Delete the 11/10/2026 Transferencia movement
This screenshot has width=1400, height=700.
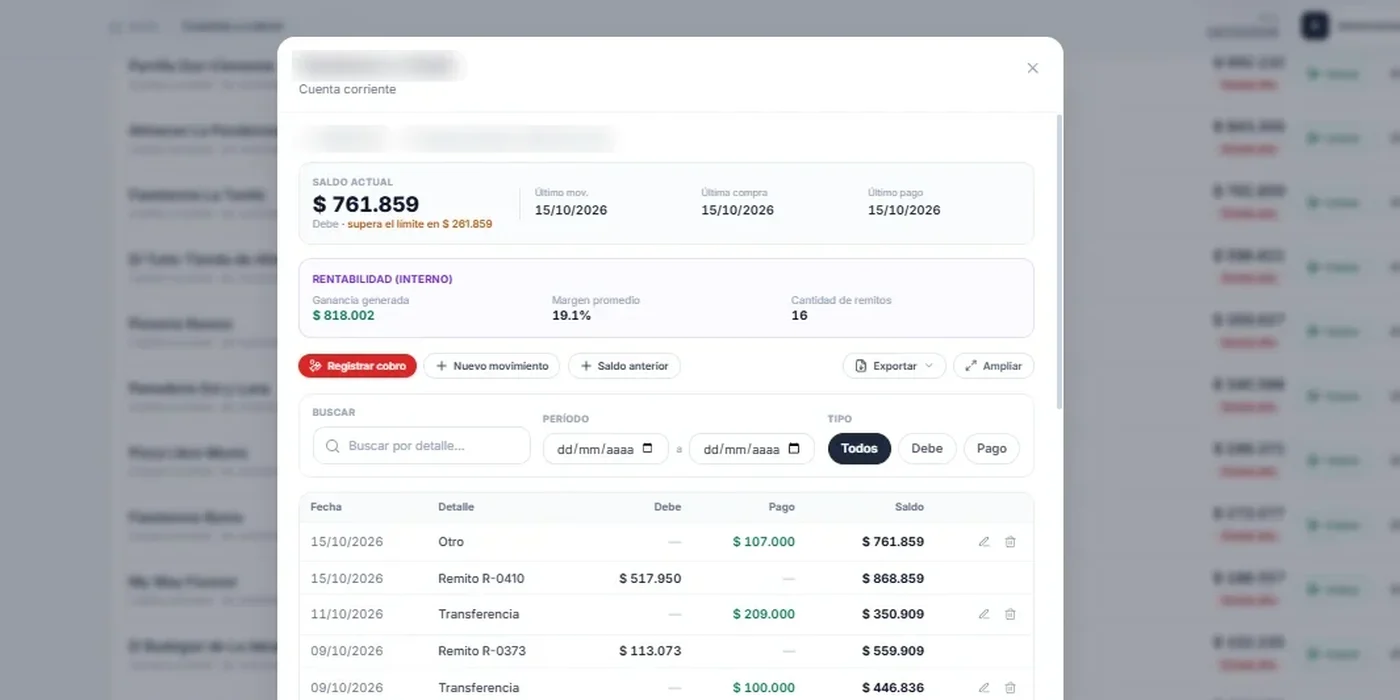tap(1010, 614)
